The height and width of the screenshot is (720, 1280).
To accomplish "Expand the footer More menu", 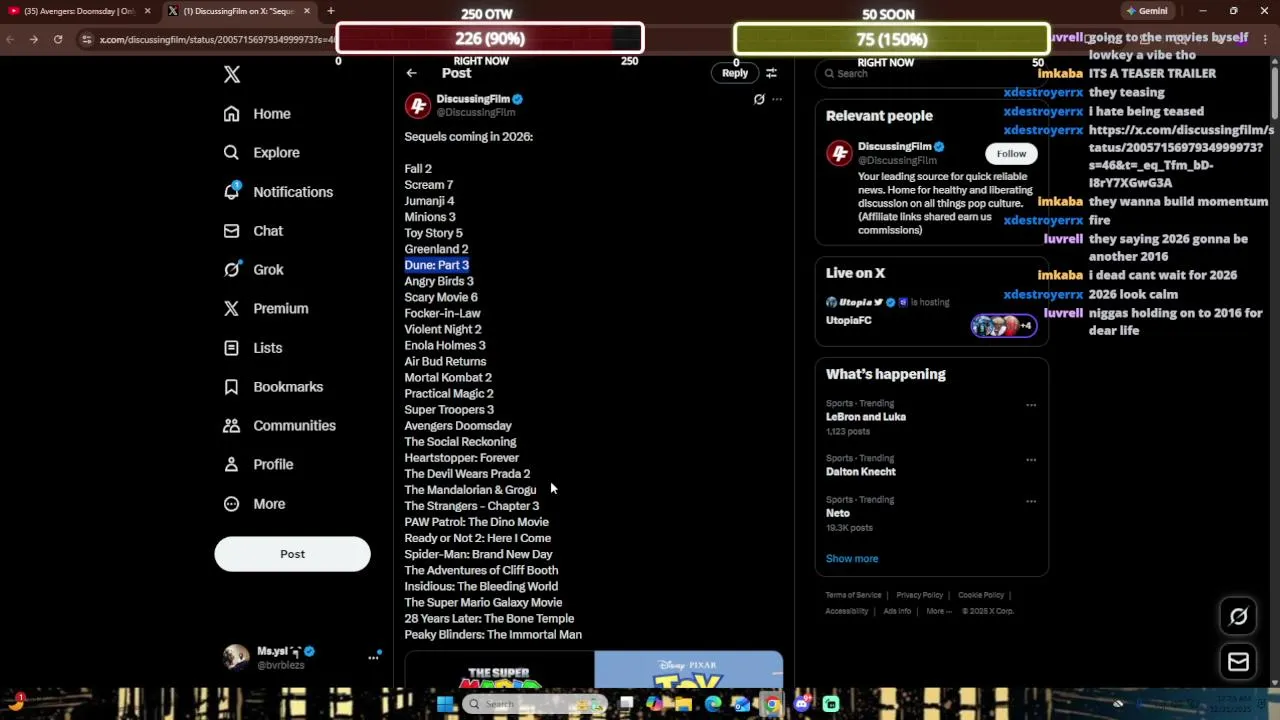I will [938, 611].
